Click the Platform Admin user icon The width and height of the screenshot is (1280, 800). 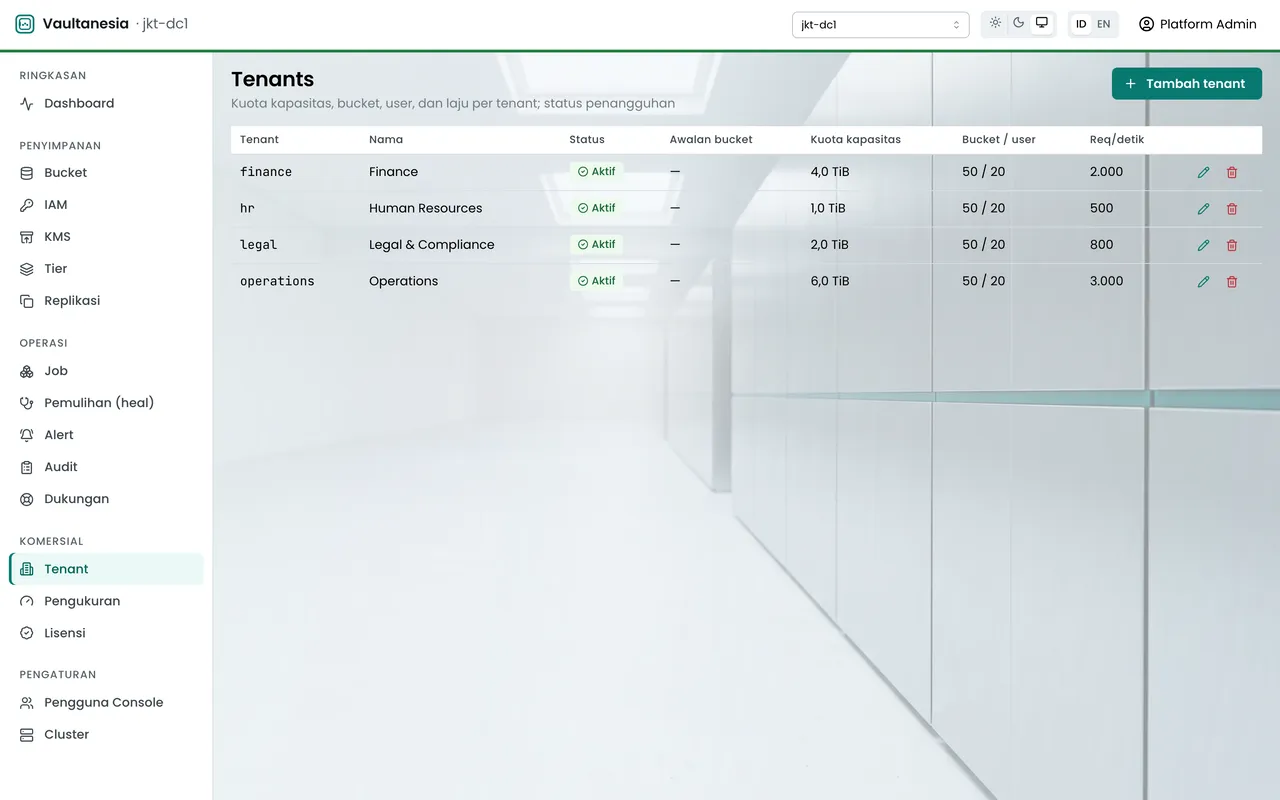click(x=1146, y=24)
